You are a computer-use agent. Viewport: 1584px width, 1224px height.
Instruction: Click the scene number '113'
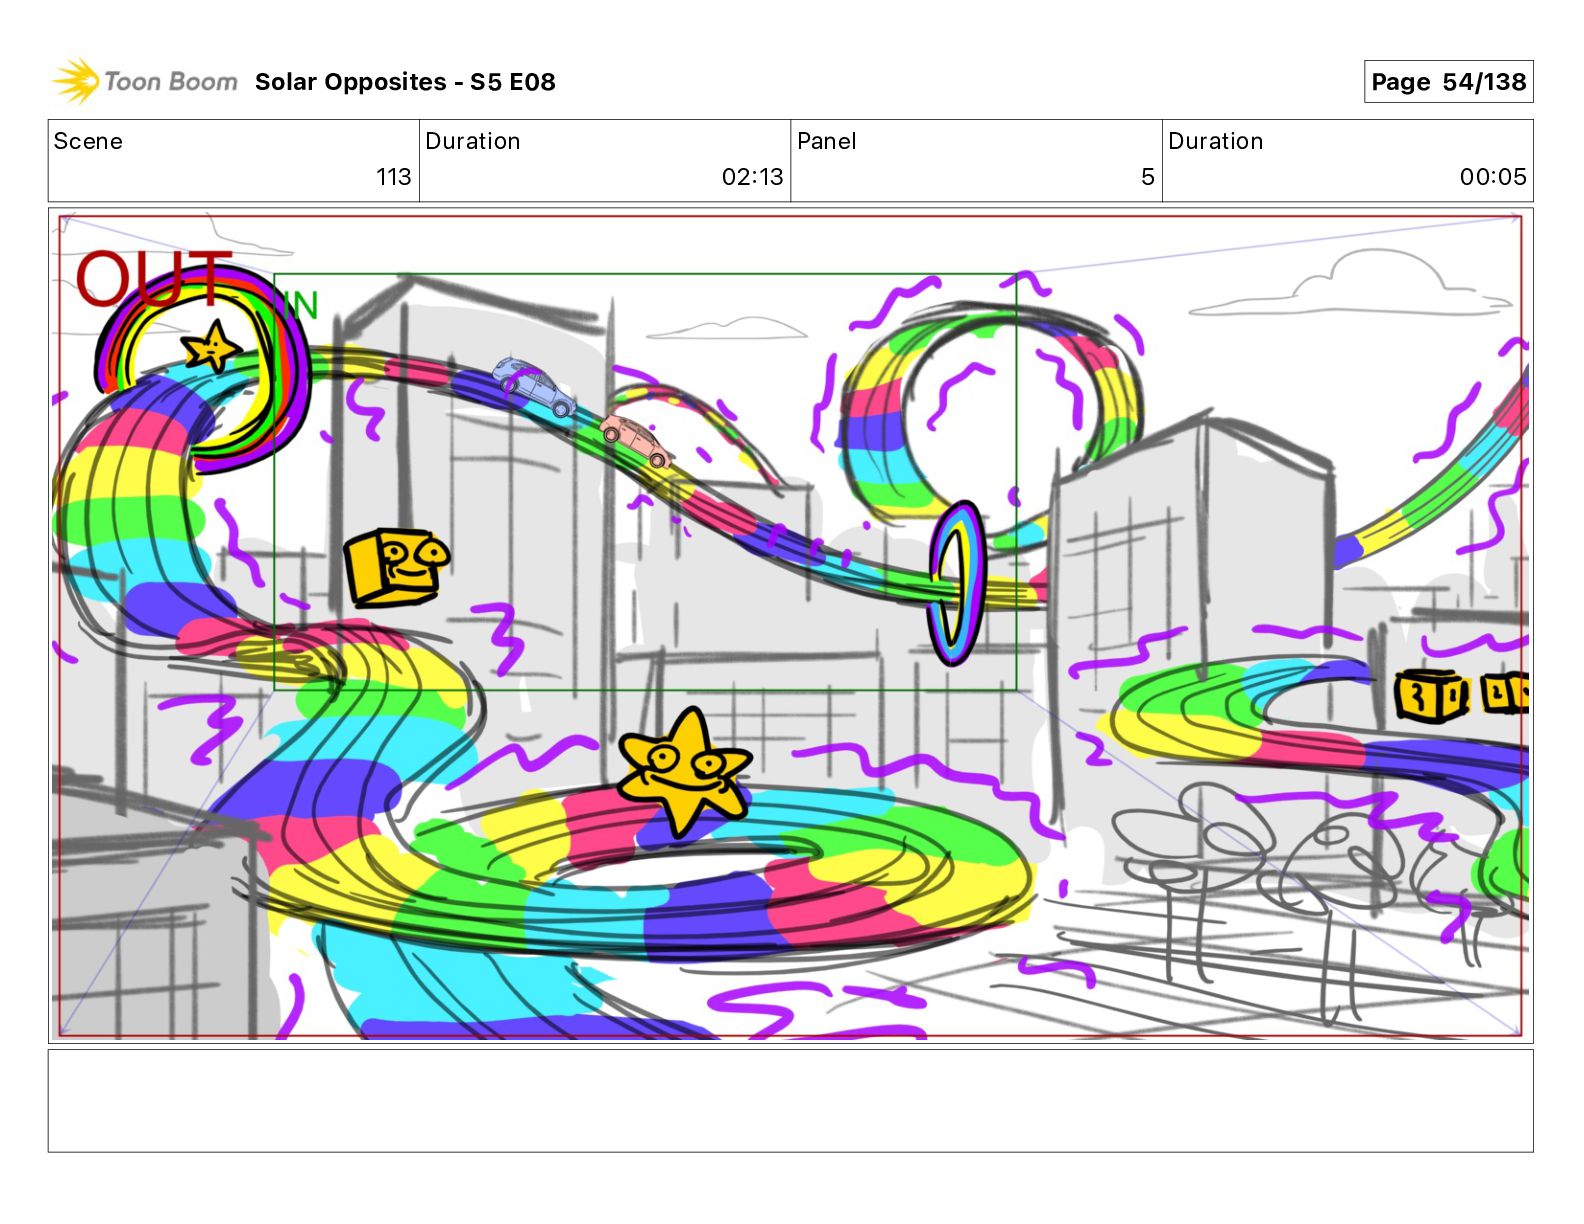pyautogui.click(x=393, y=177)
